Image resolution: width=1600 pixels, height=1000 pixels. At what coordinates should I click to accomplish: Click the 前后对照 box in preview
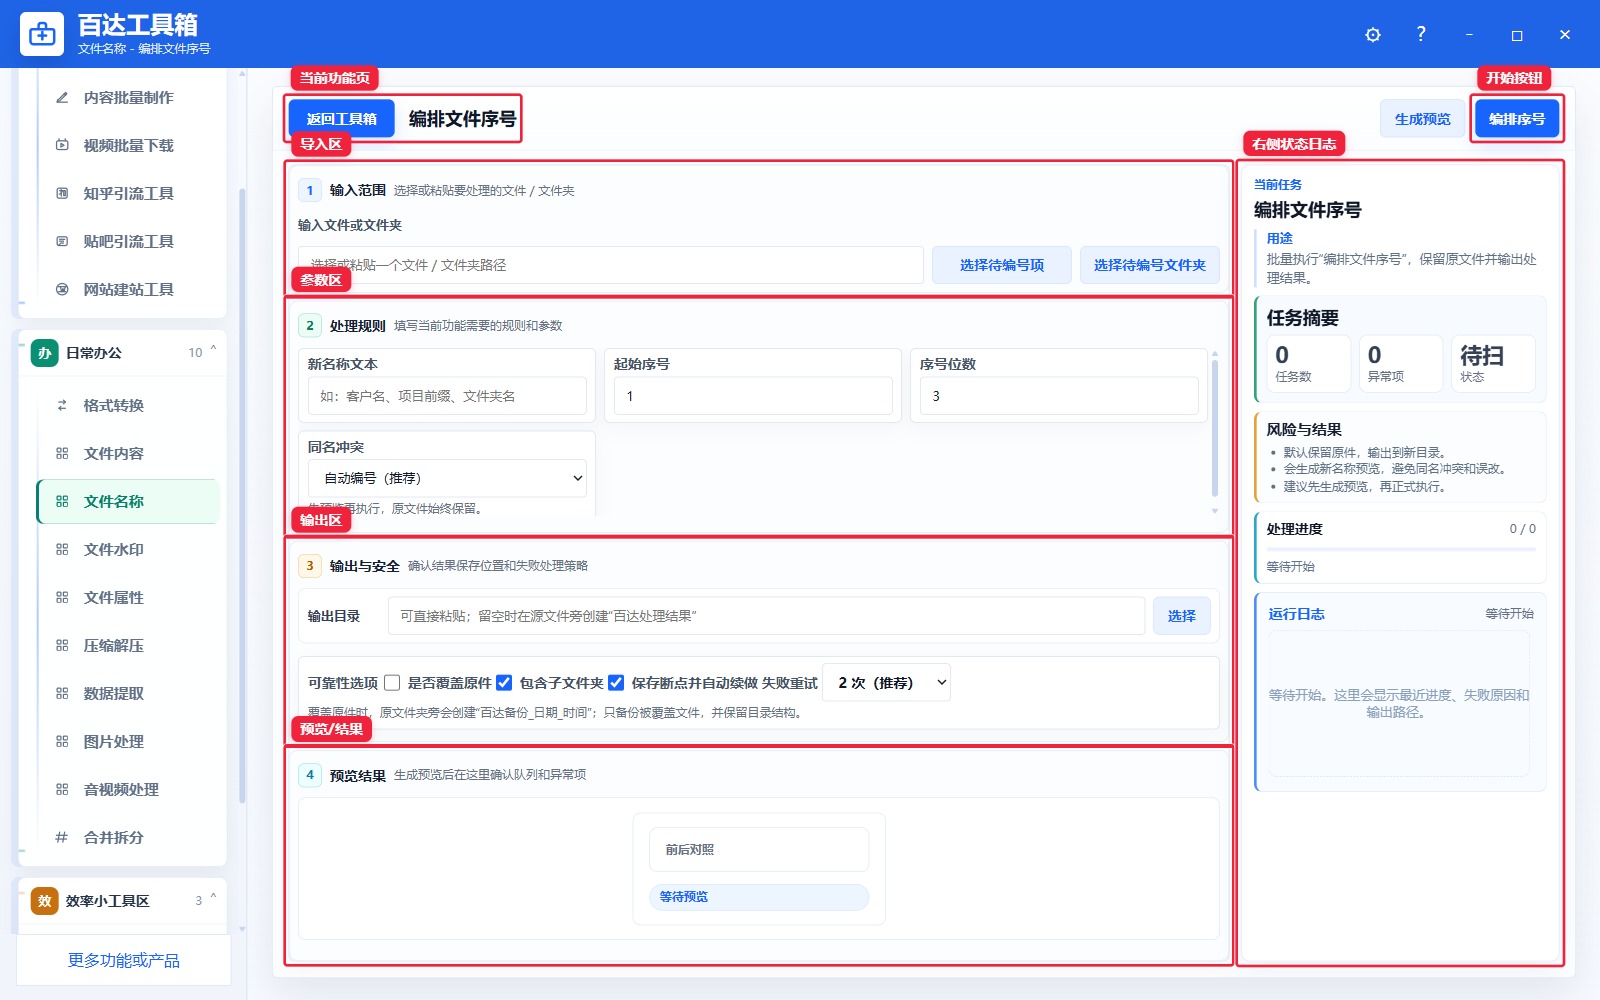(x=759, y=850)
